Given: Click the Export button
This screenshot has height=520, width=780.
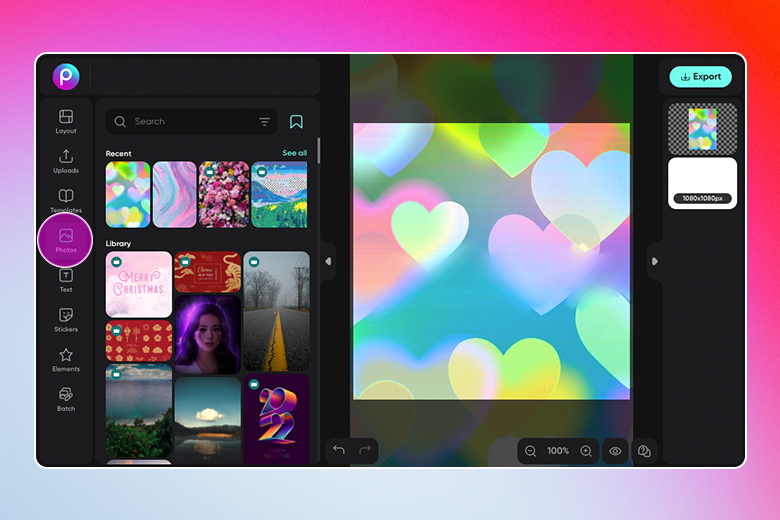Looking at the screenshot, I should (700, 77).
